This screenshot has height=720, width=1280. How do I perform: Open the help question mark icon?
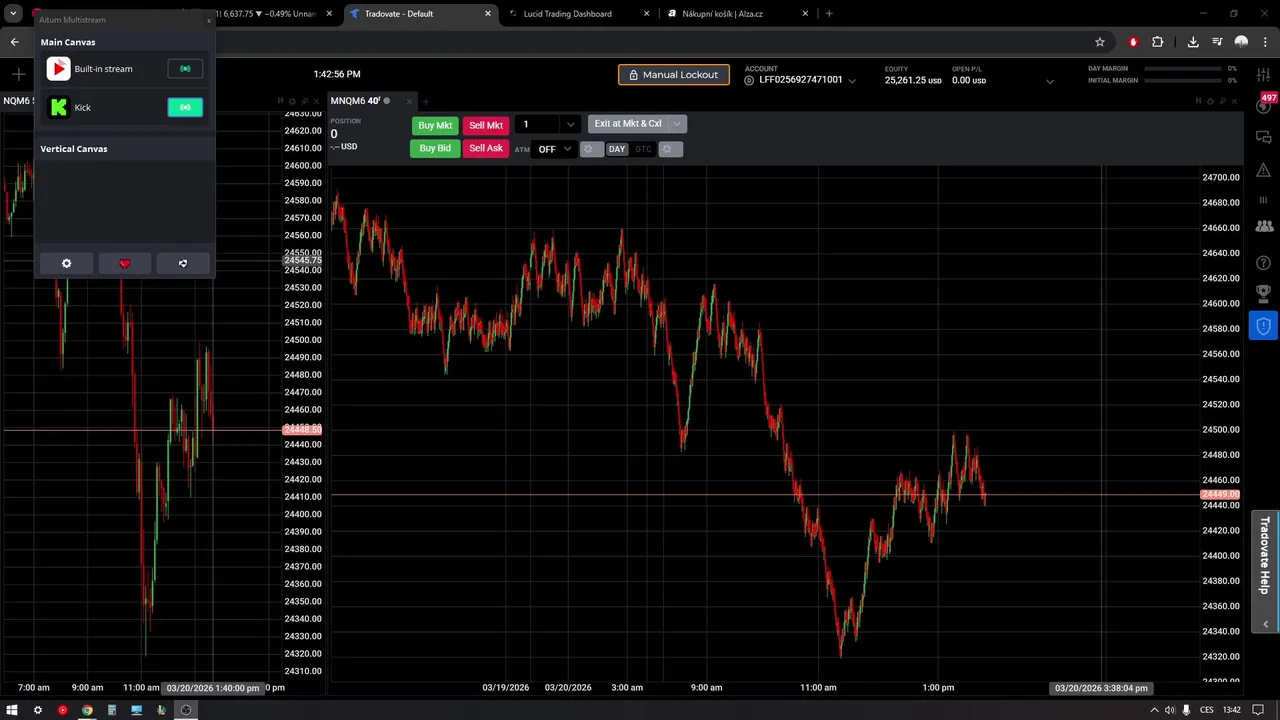point(1264,262)
